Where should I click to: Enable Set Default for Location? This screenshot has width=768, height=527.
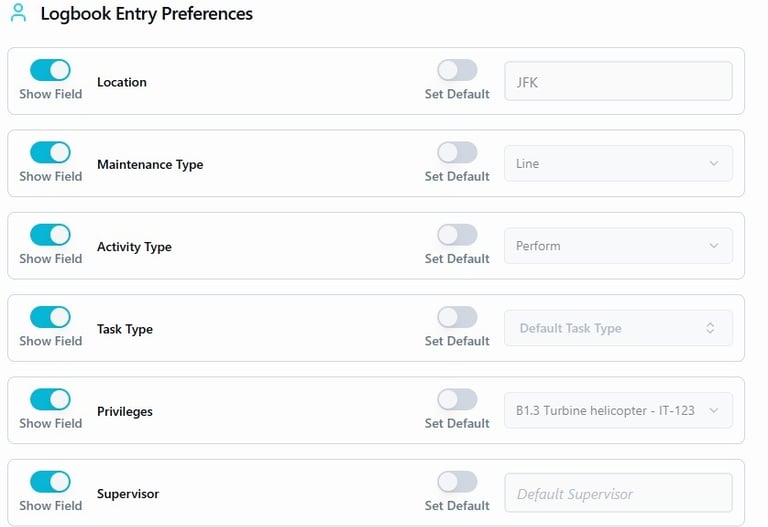(x=457, y=70)
